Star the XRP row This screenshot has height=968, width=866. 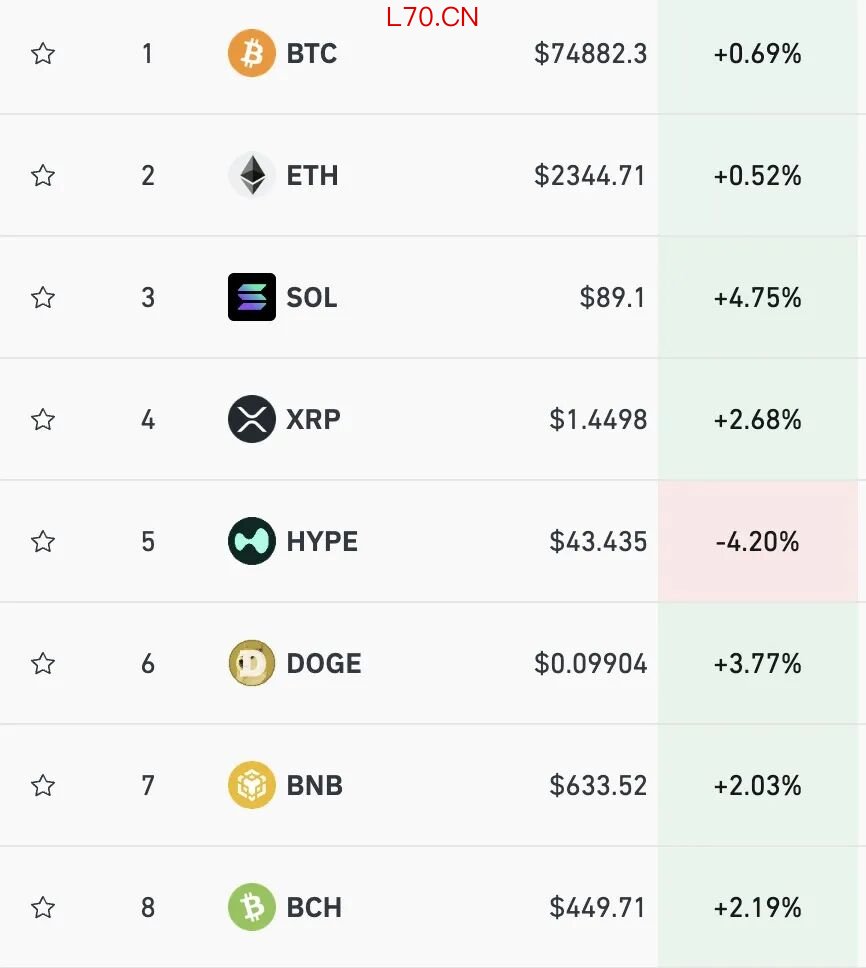pyautogui.click(x=43, y=420)
